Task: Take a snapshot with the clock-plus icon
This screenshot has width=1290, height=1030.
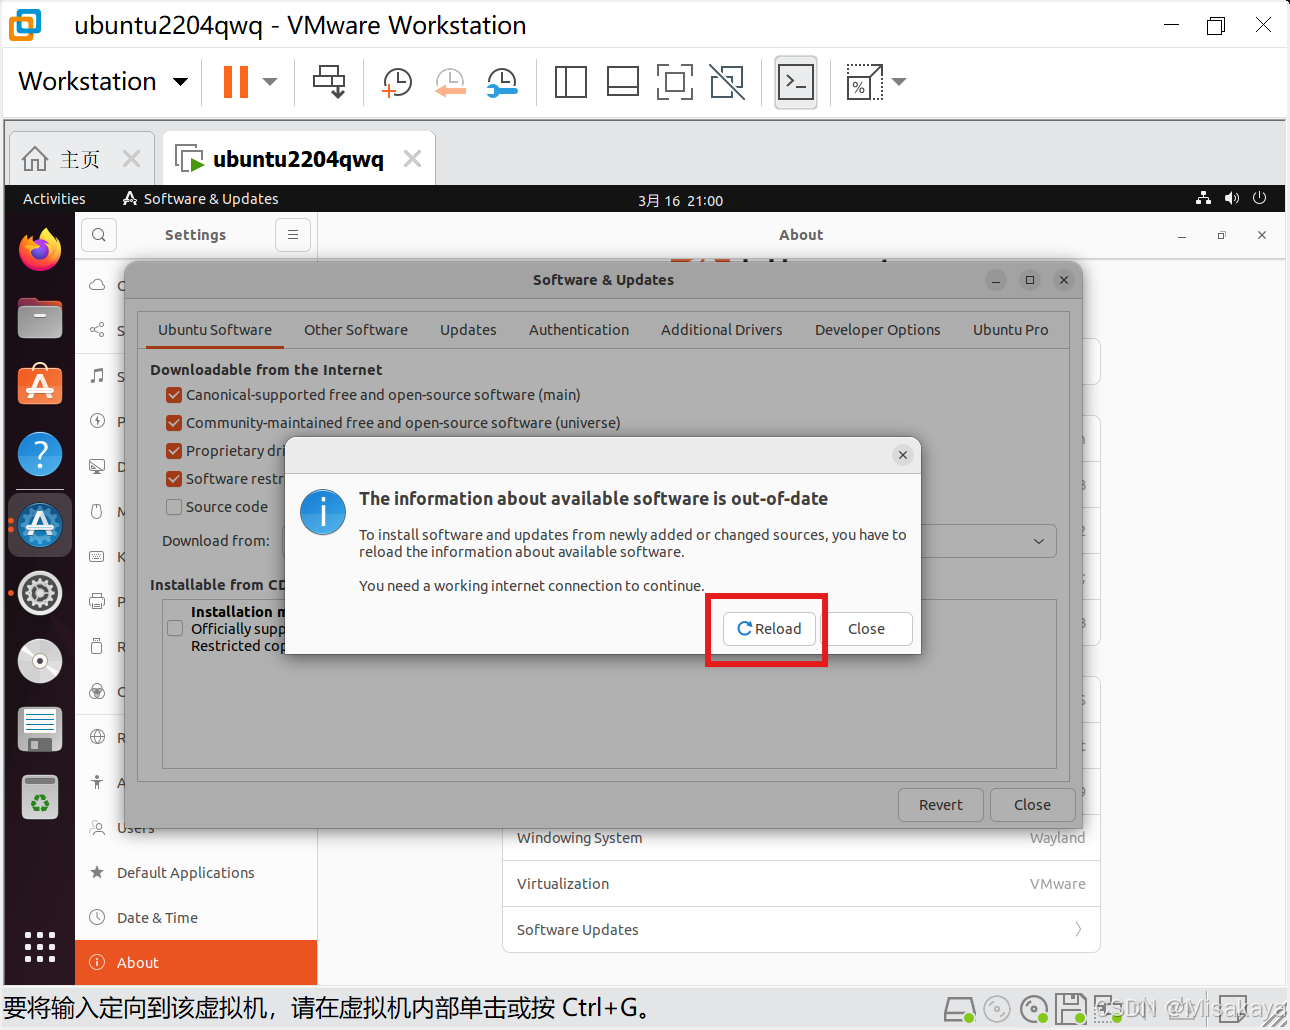Action: click(x=397, y=82)
